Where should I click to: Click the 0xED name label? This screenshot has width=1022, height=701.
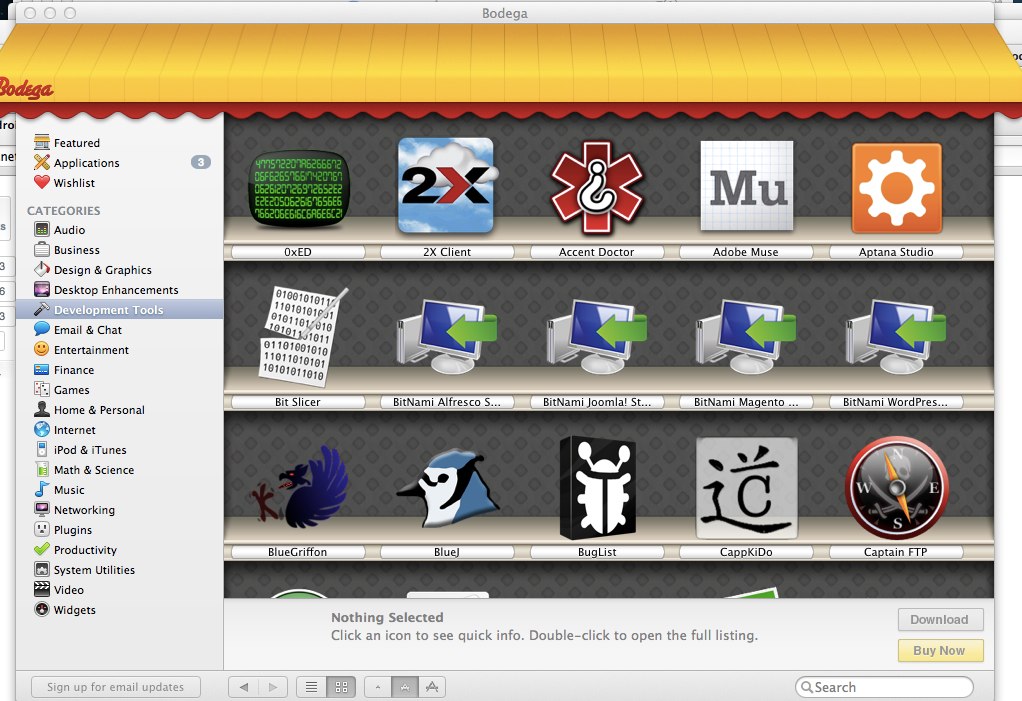298,252
